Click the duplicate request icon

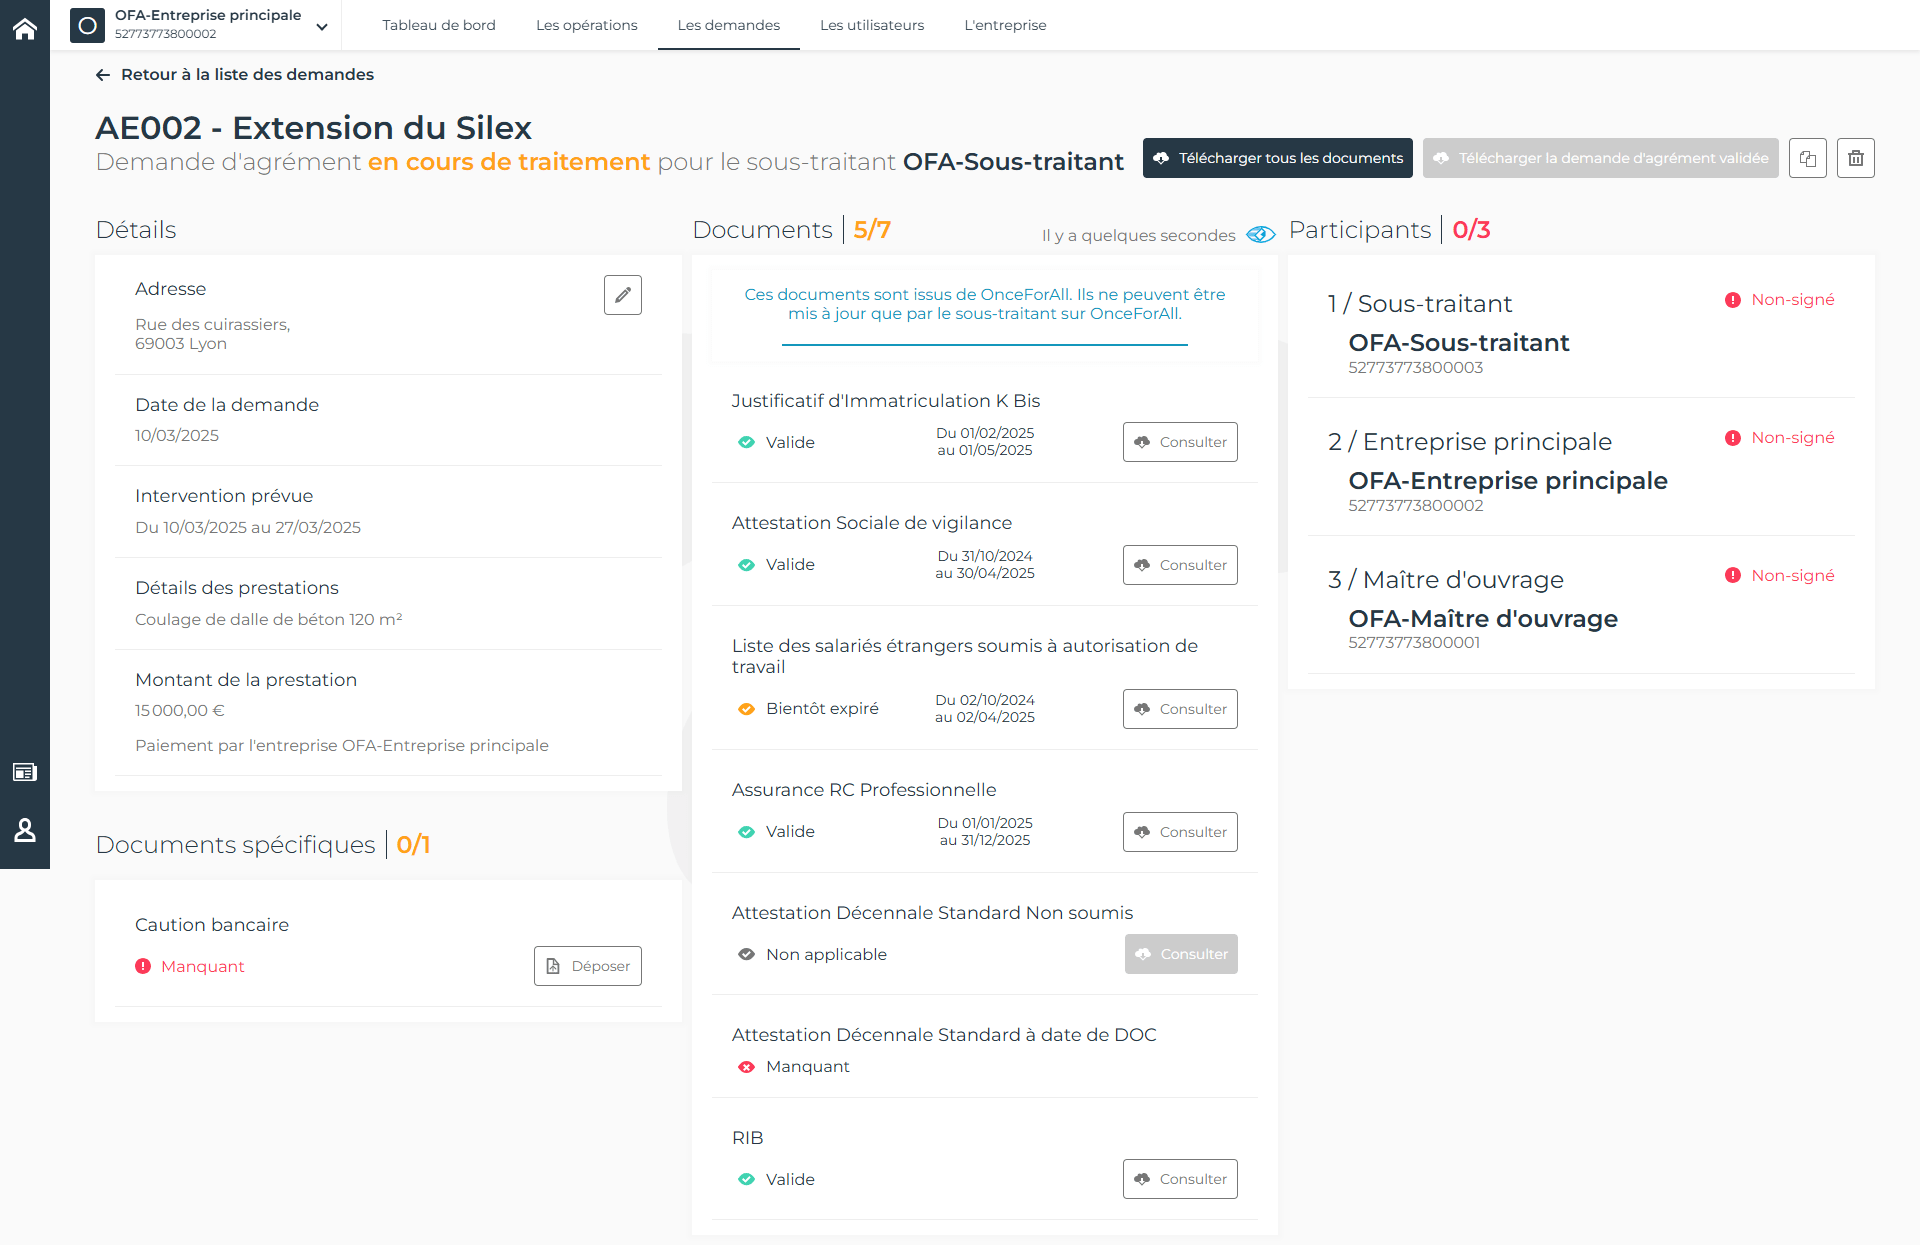pos(1807,158)
